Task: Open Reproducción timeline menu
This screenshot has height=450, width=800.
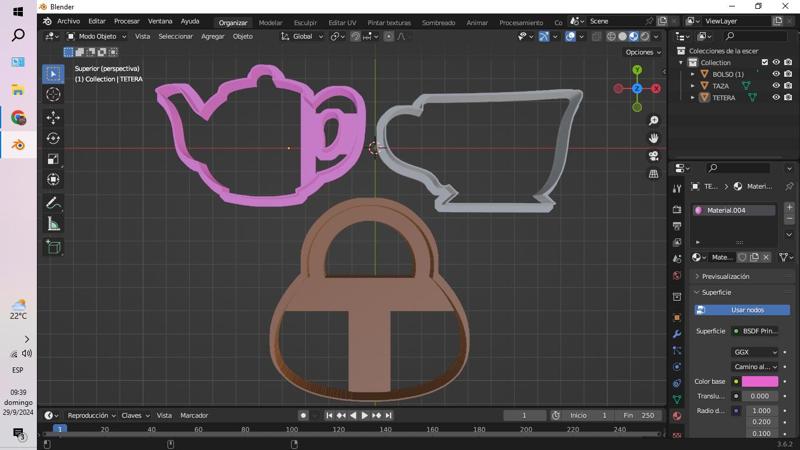Action: pyautogui.click(x=91, y=415)
